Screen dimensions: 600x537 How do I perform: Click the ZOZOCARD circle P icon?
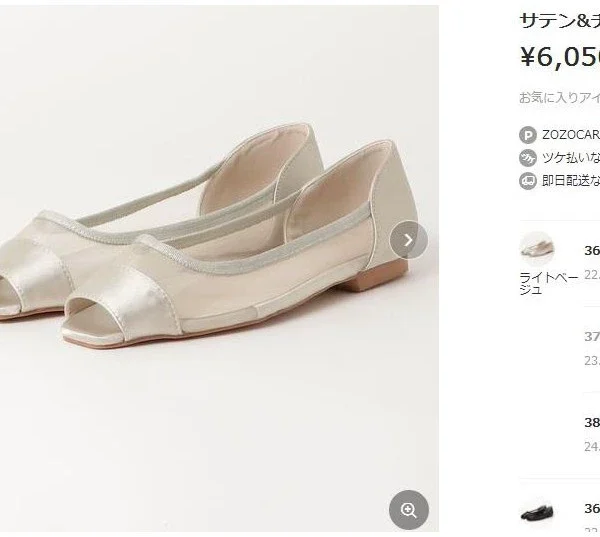pos(528,135)
